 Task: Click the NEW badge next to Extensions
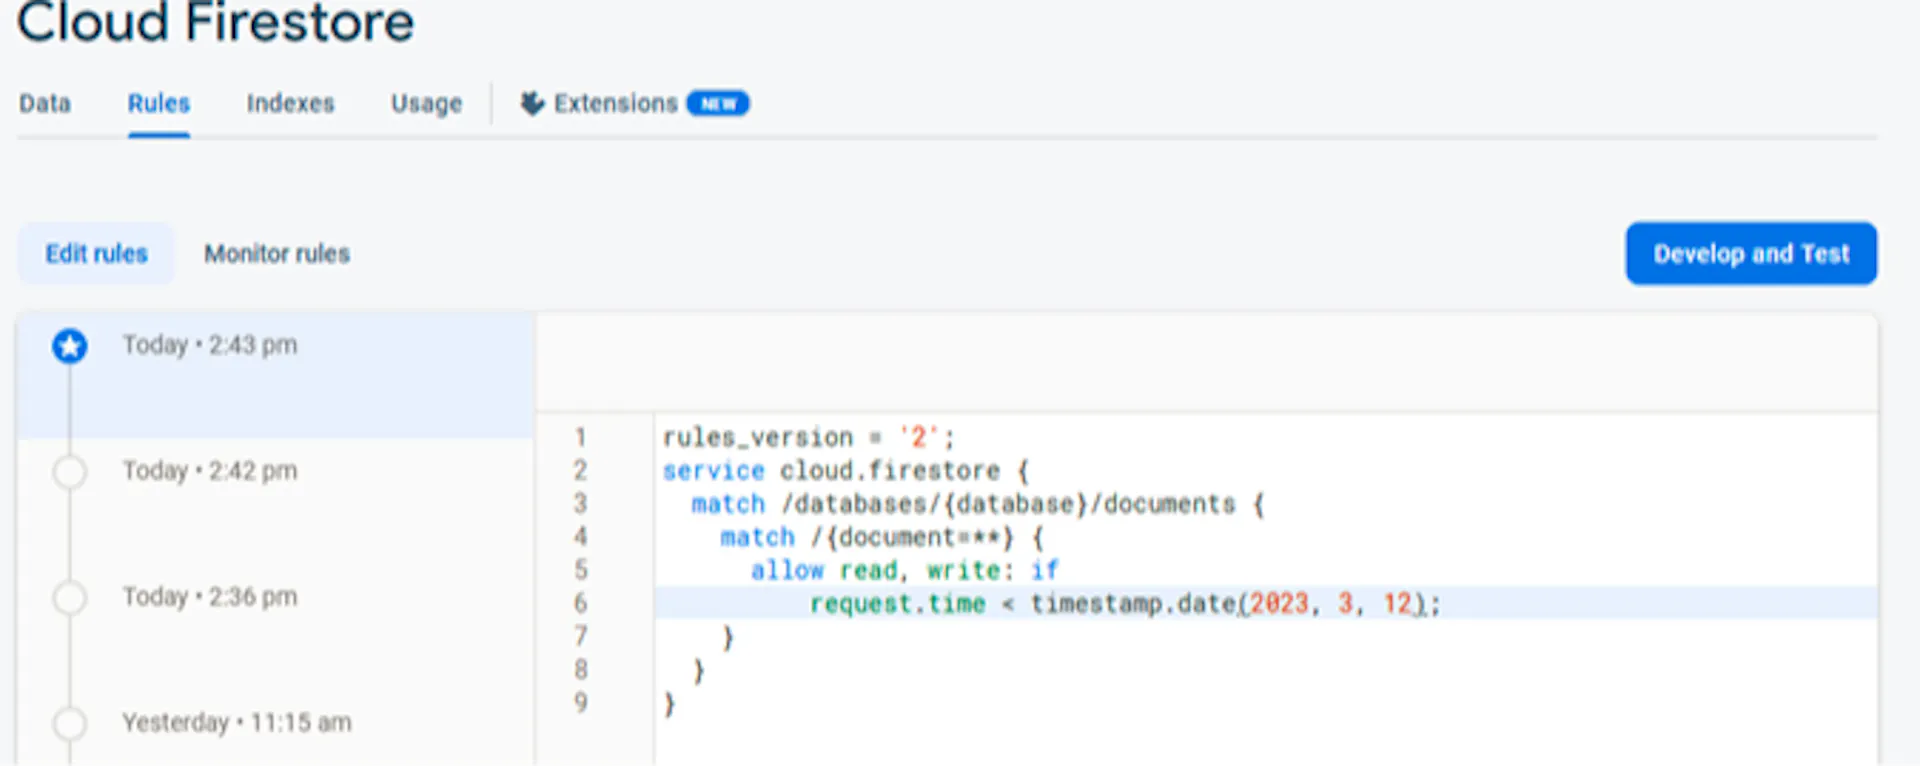(x=718, y=104)
